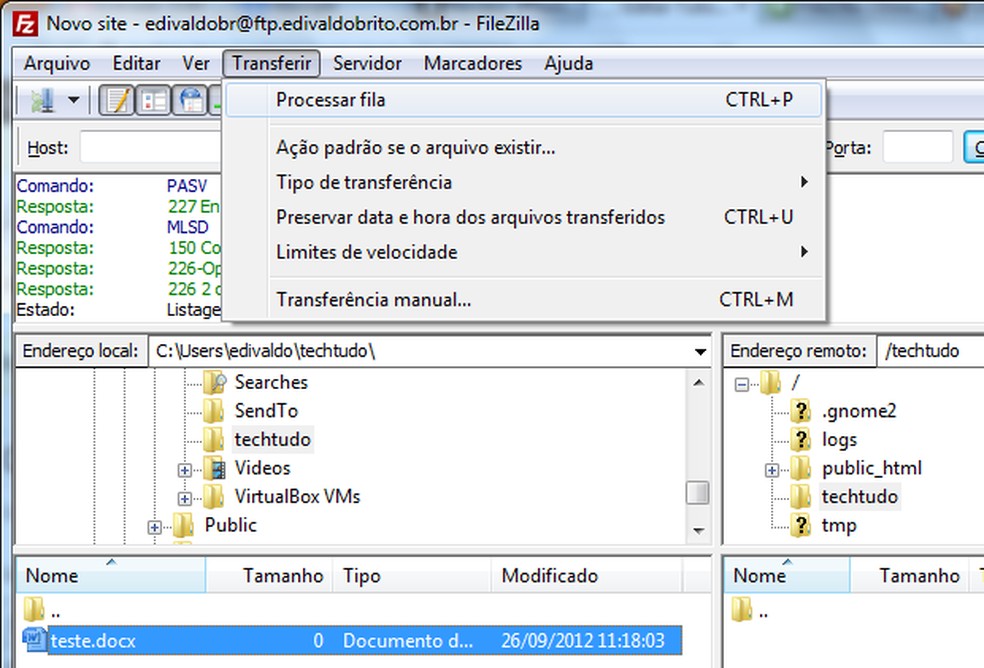Expand the Public folder node

[155, 527]
